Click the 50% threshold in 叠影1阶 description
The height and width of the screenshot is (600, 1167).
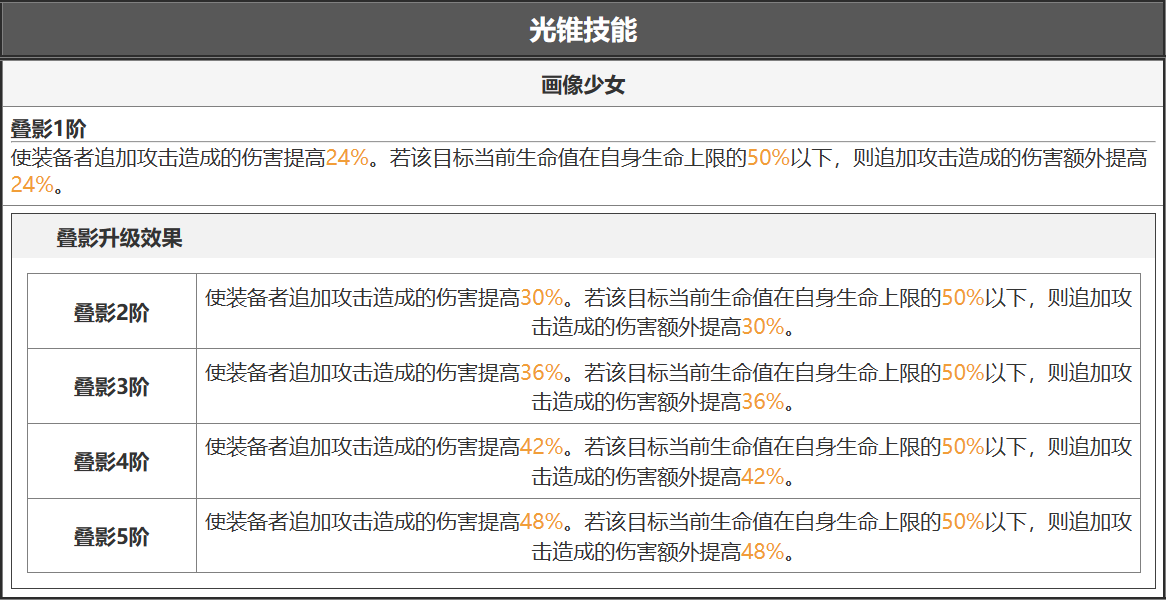pyautogui.click(x=768, y=158)
